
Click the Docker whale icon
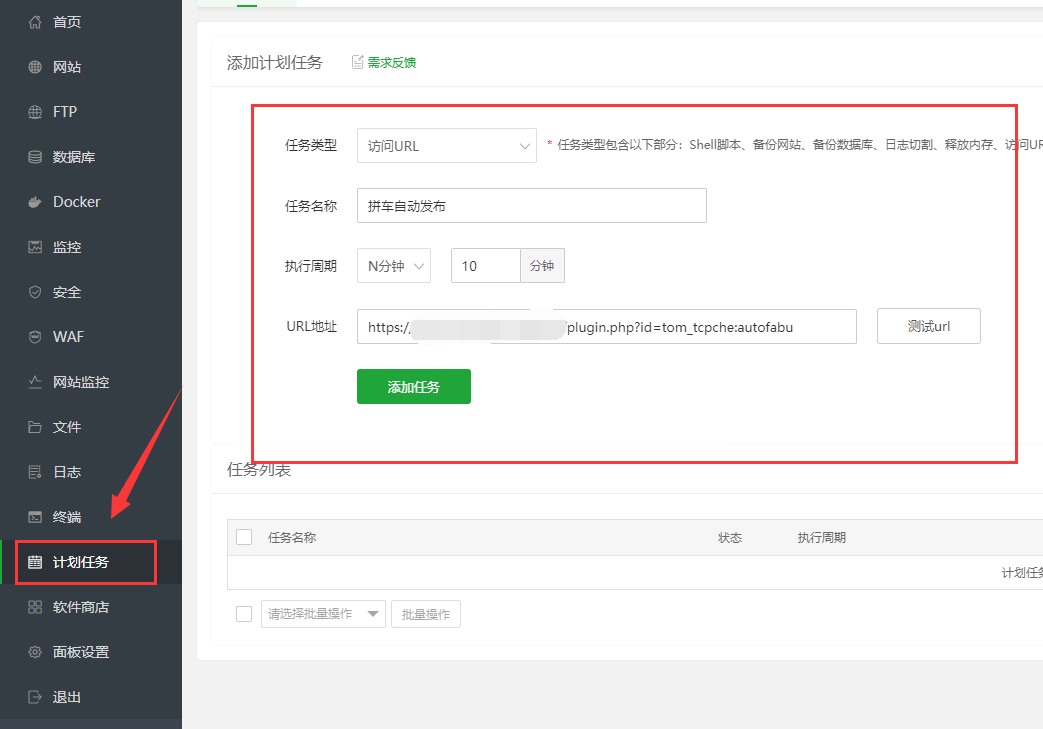point(35,202)
